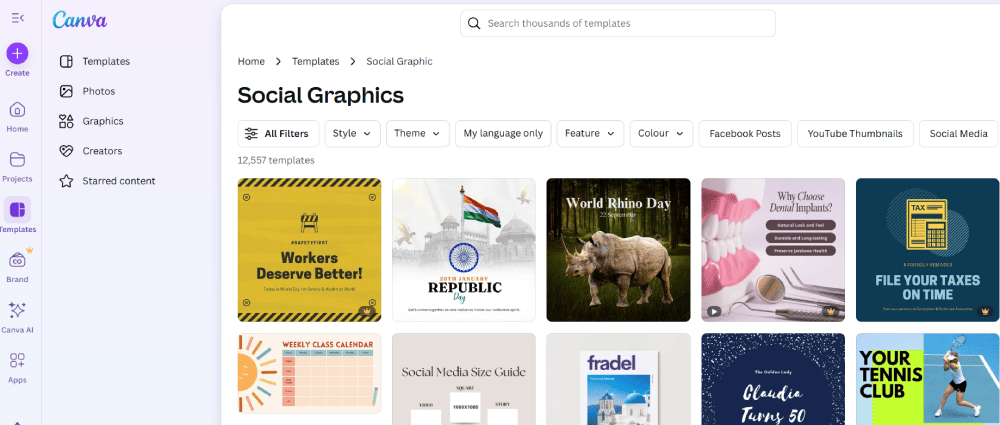The image size is (1000, 425).
Task: Open Why Choose Dental Implants template
Action: tap(773, 250)
